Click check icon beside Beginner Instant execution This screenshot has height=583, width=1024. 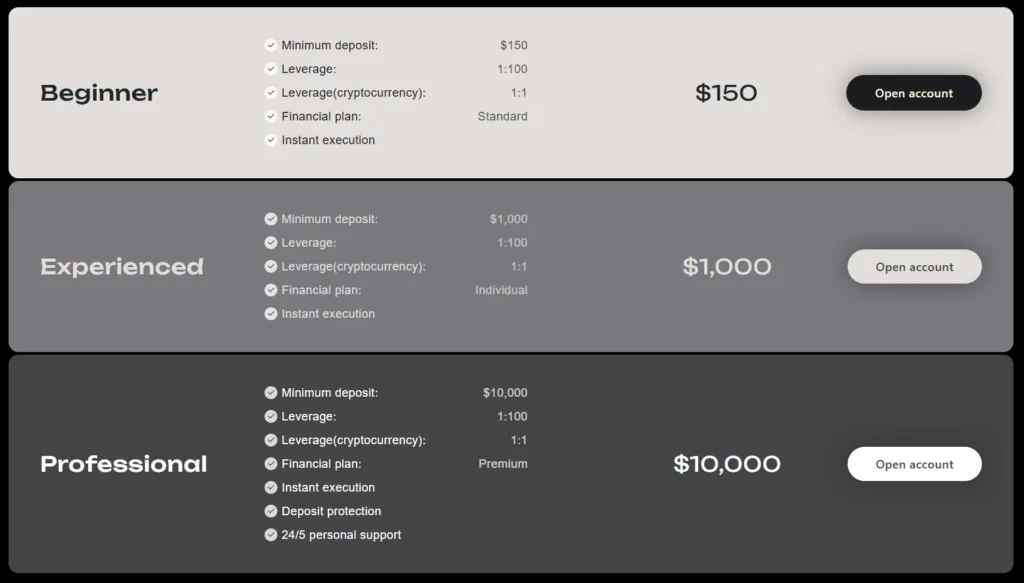[271, 140]
